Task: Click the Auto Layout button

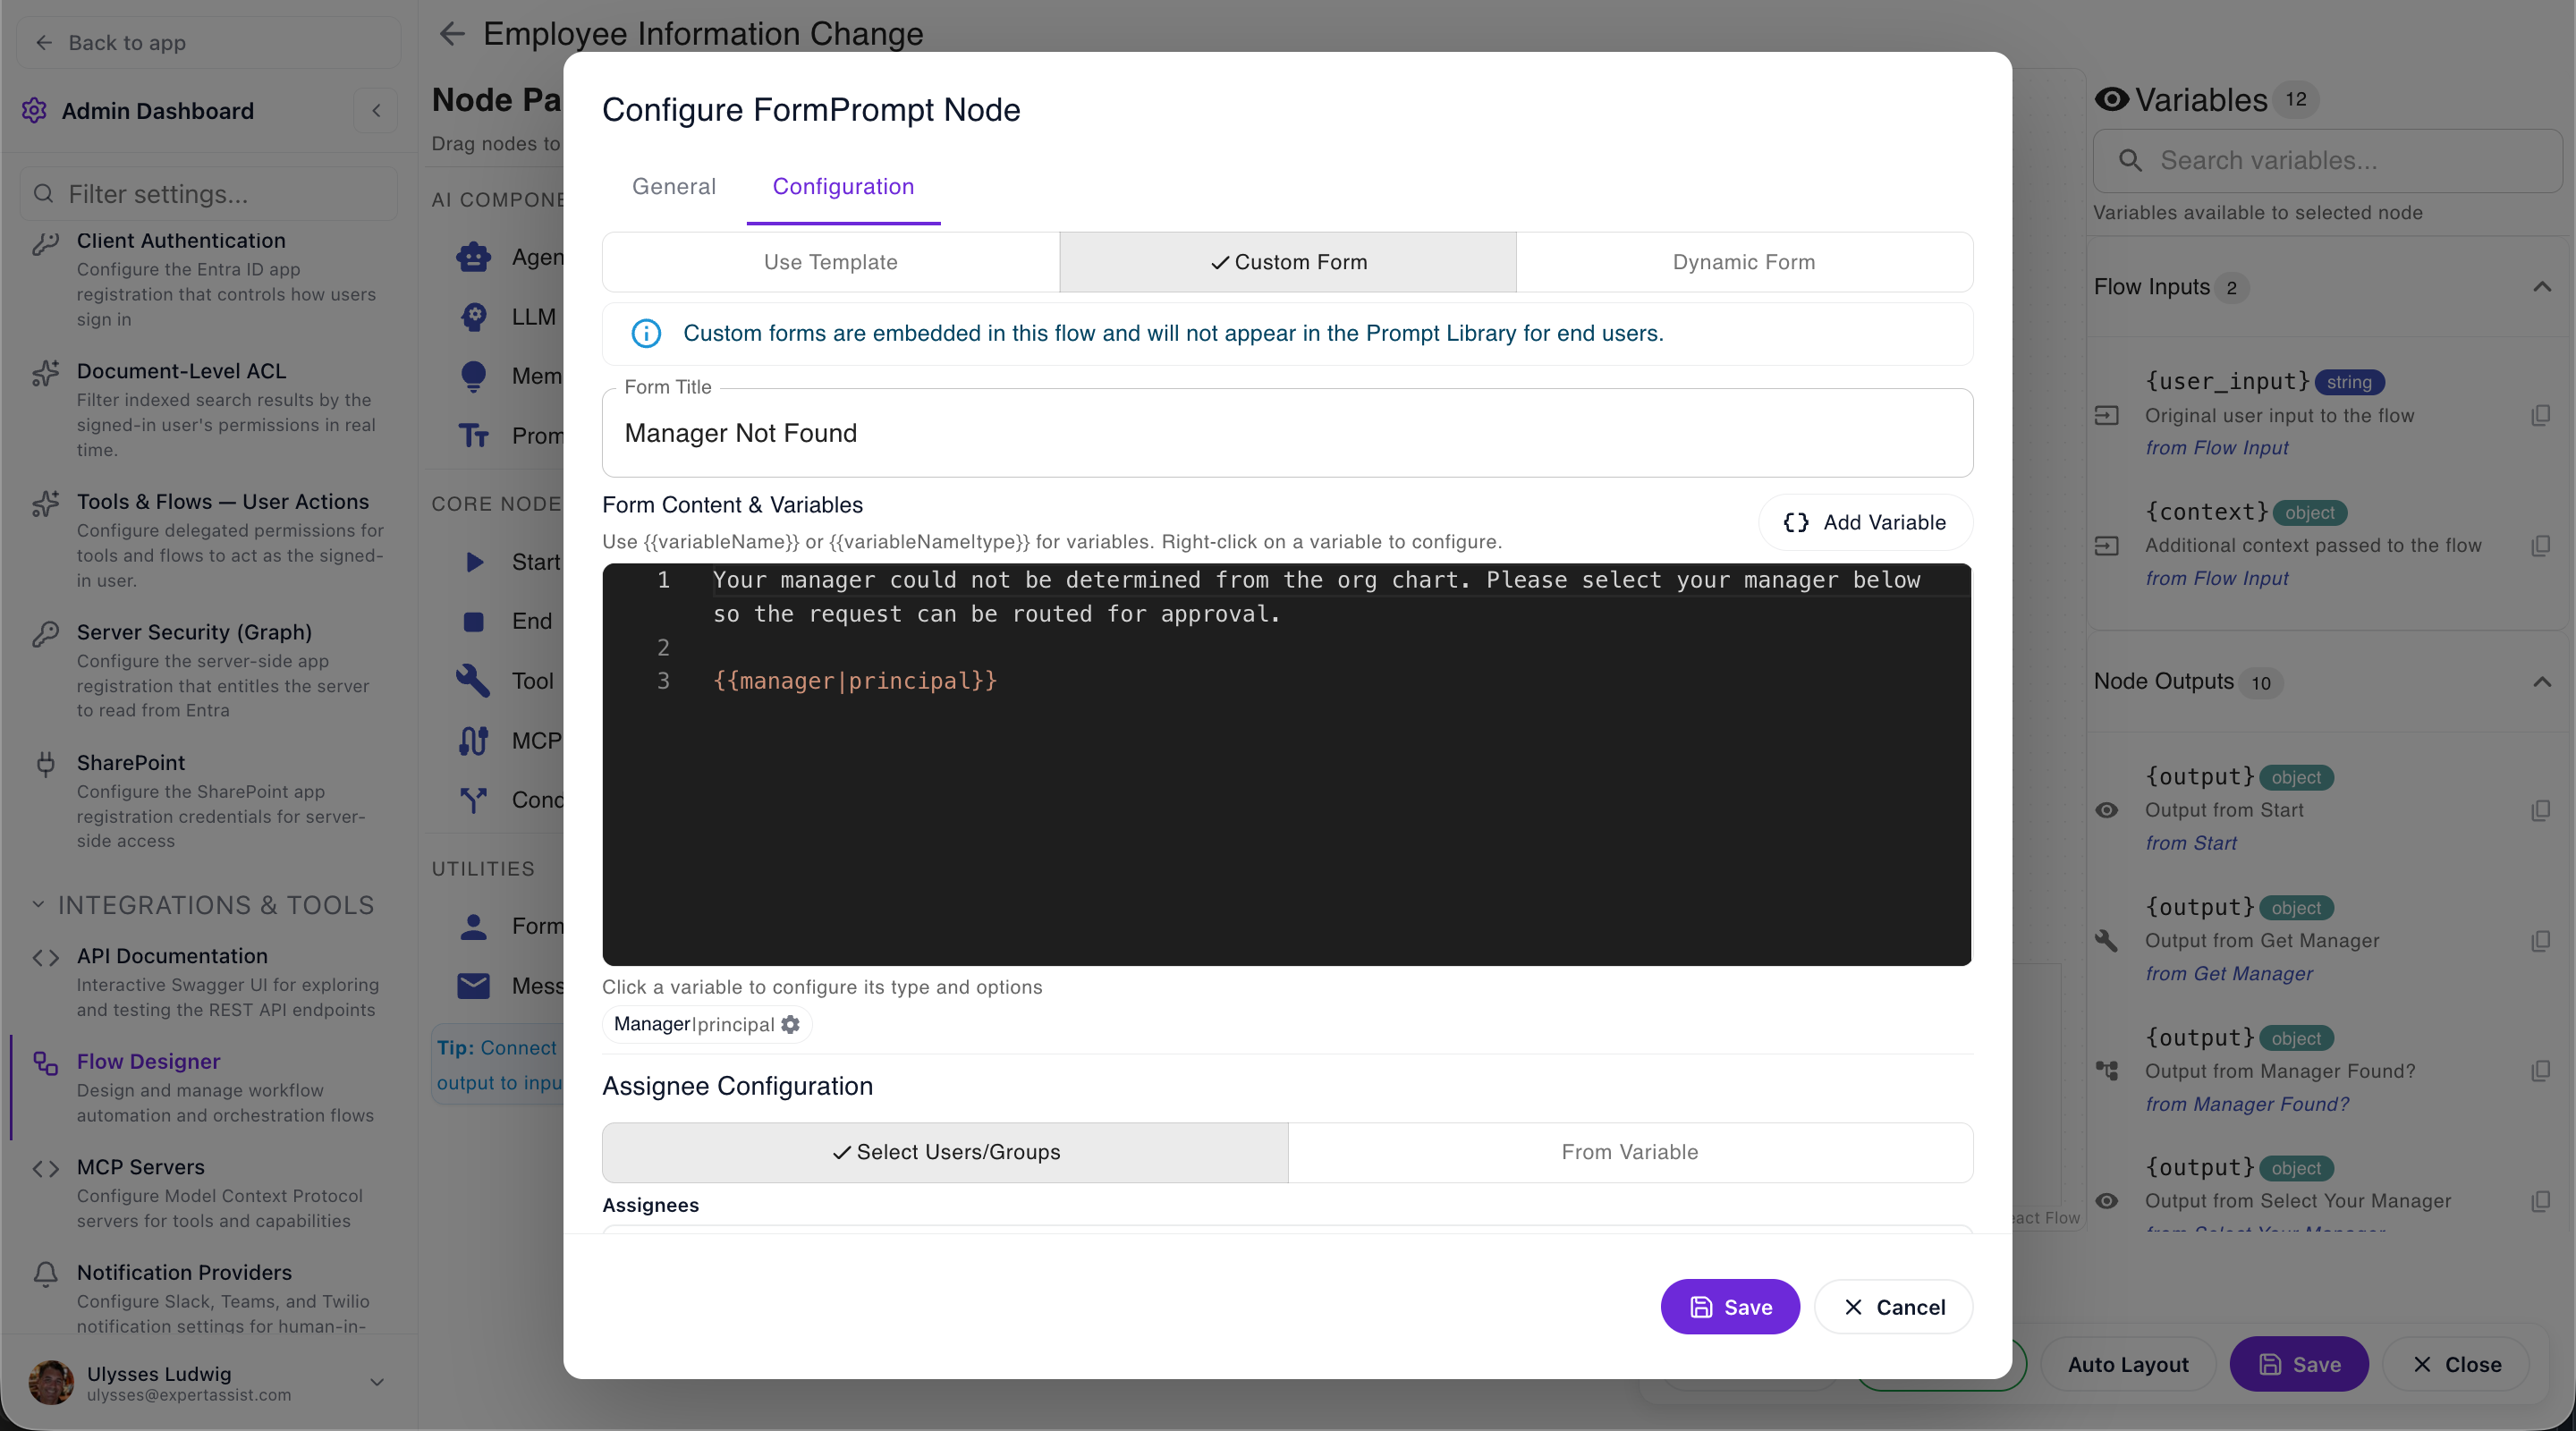Action: pyautogui.click(x=2128, y=1365)
